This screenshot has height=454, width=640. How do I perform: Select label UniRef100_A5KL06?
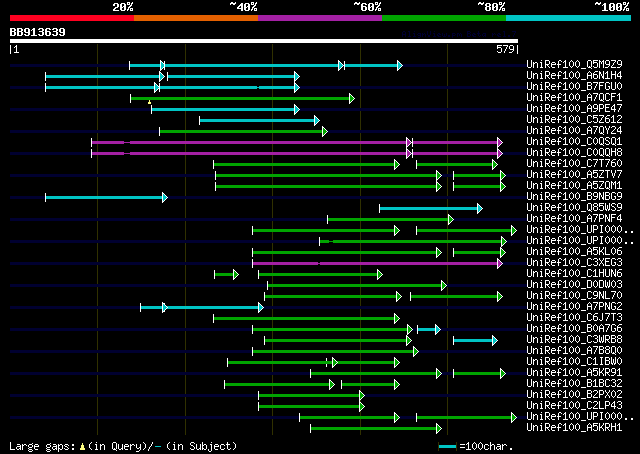pos(574,251)
